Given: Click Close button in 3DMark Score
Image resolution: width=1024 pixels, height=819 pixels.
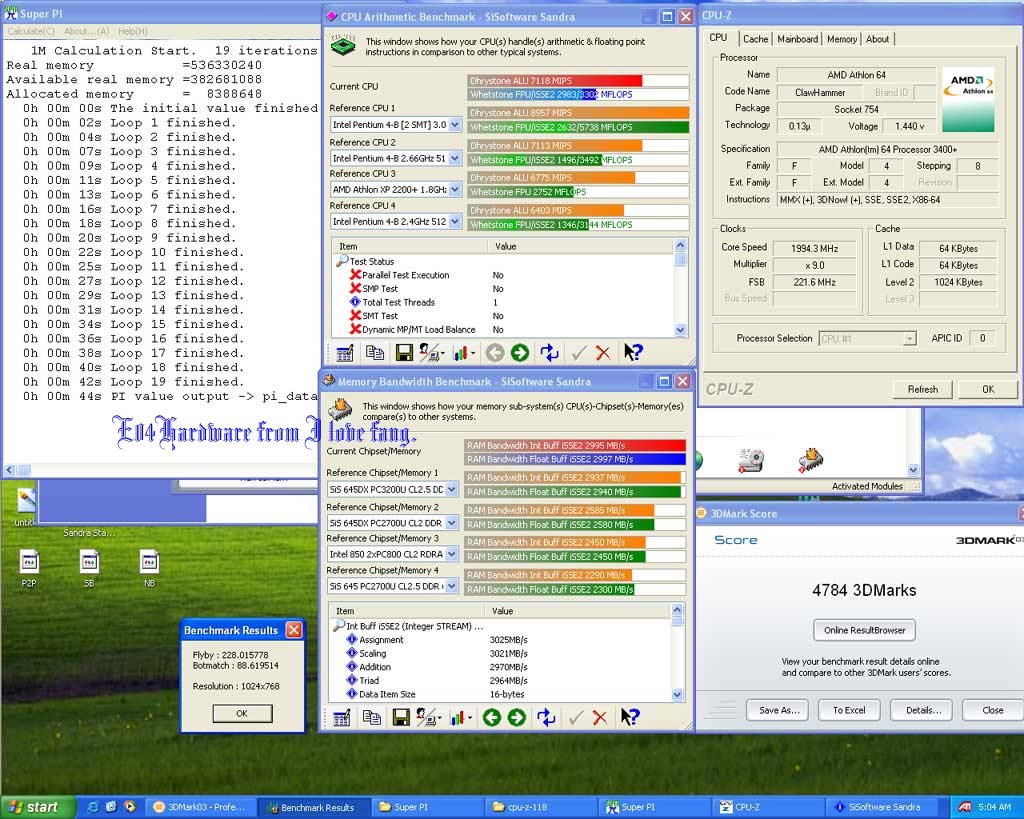Looking at the screenshot, I should [993, 710].
